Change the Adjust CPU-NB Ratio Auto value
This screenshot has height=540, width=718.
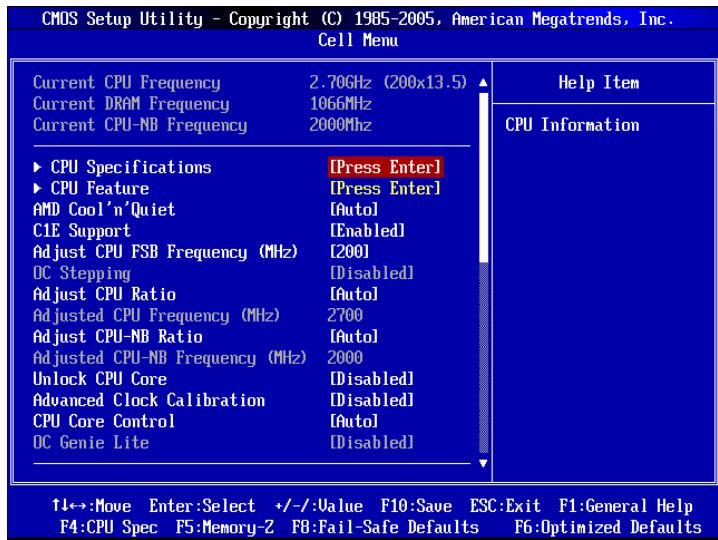(x=353, y=336)
